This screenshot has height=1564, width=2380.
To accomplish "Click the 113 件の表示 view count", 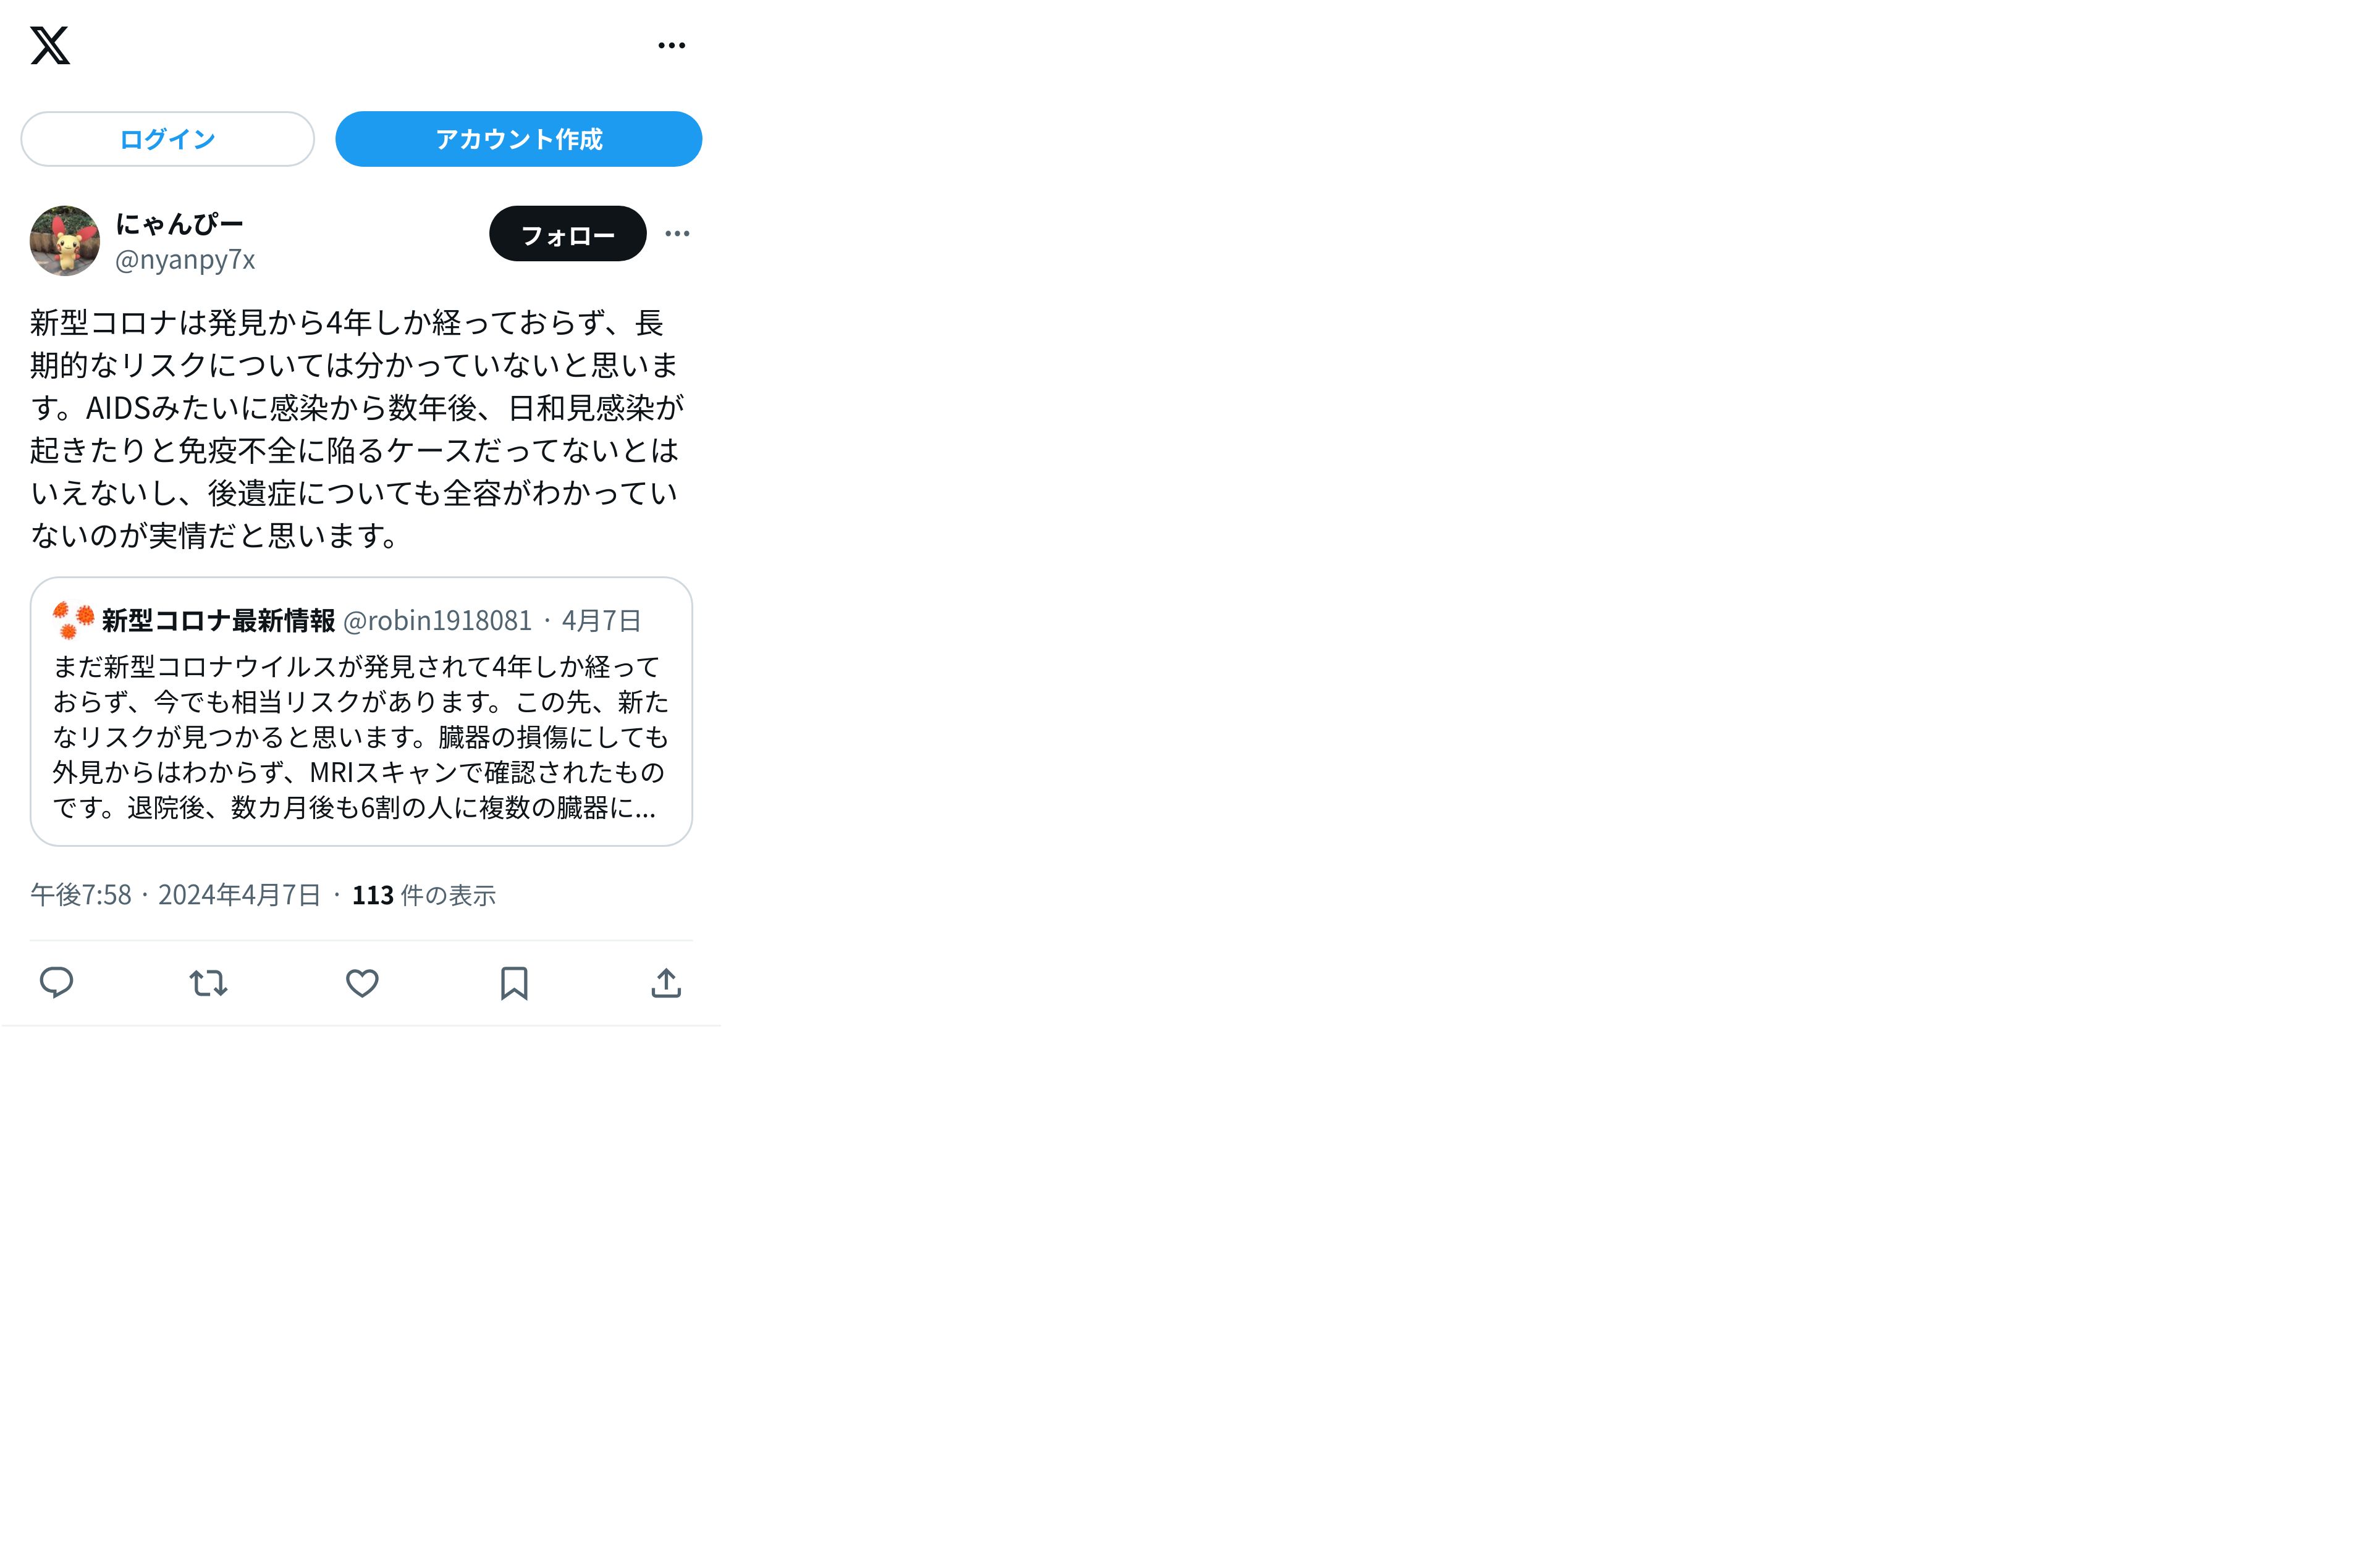I will pyautogui.click(x=424, y=895).
